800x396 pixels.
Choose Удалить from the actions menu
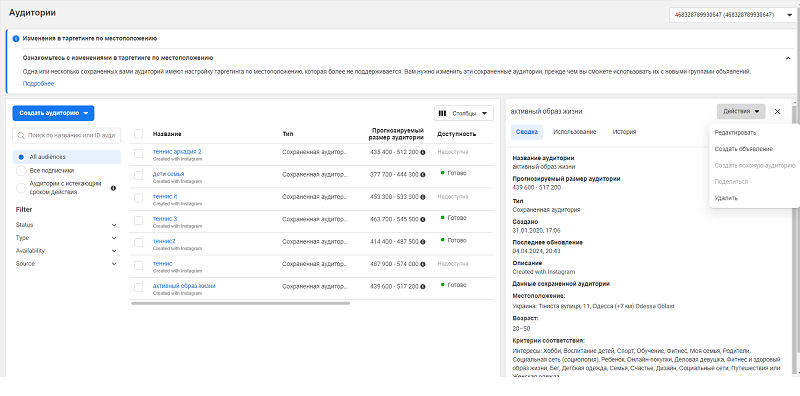tap(726, 198)
